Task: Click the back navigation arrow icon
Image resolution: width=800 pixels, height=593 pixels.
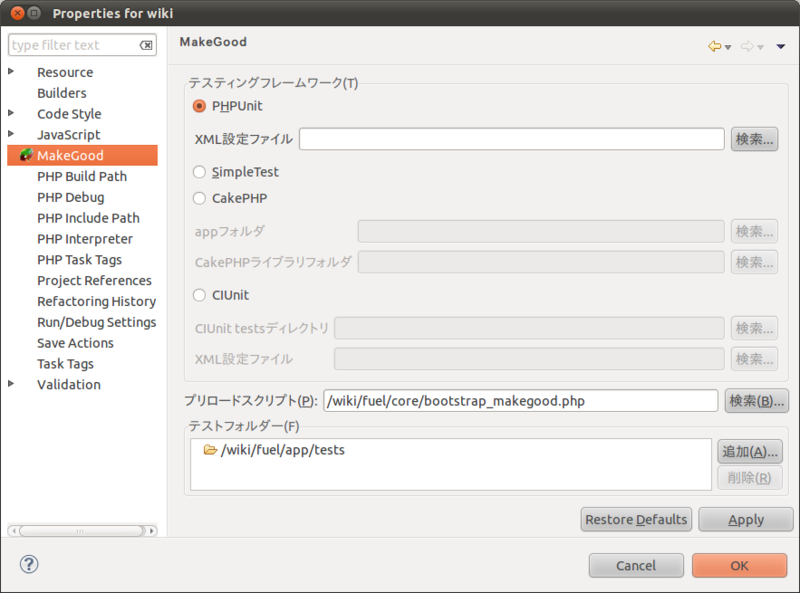Action: coord(714,46)
